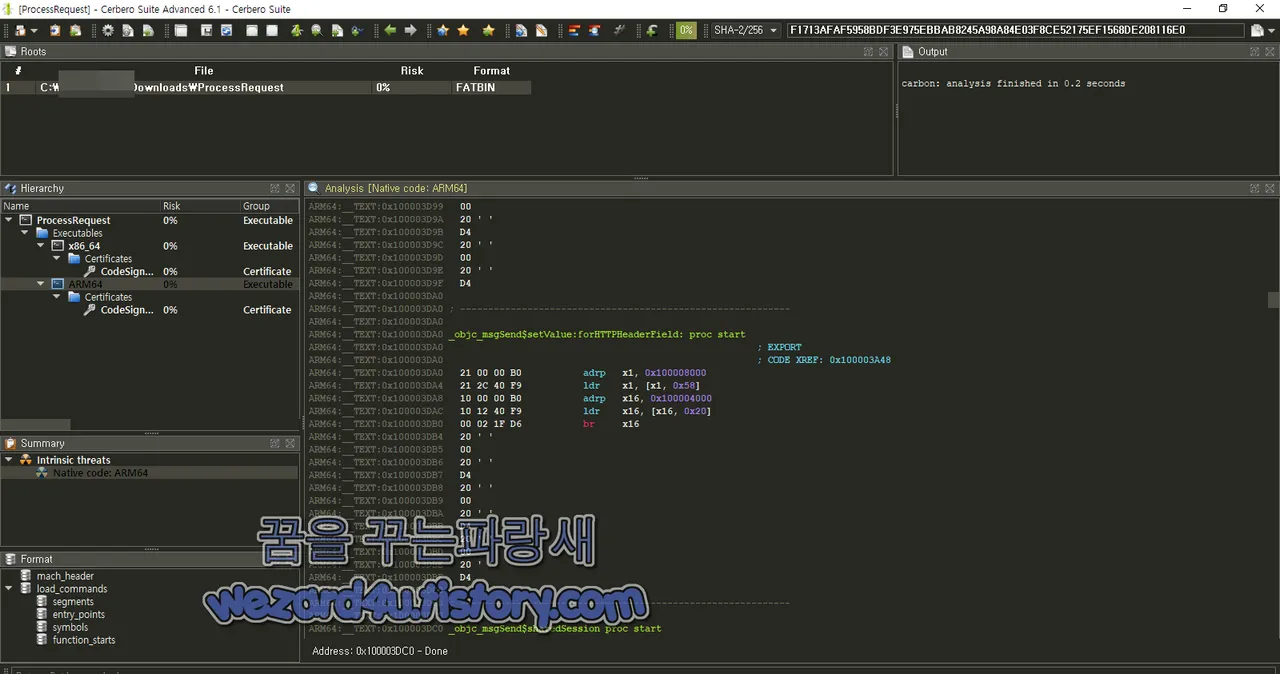Select the CodeSign certificate under x86_64
Viewport: 1280px width, 674px height.
pos(126,271)
